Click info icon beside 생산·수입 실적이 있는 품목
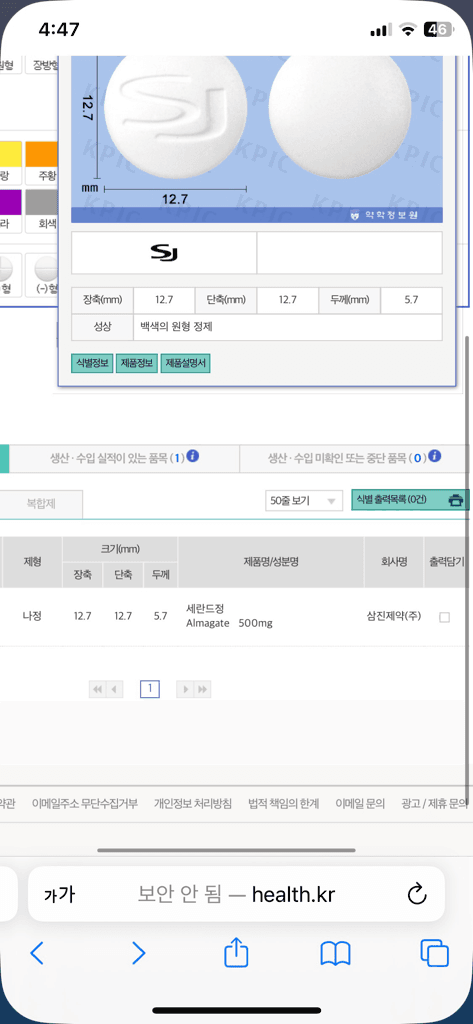 (193, 456)
